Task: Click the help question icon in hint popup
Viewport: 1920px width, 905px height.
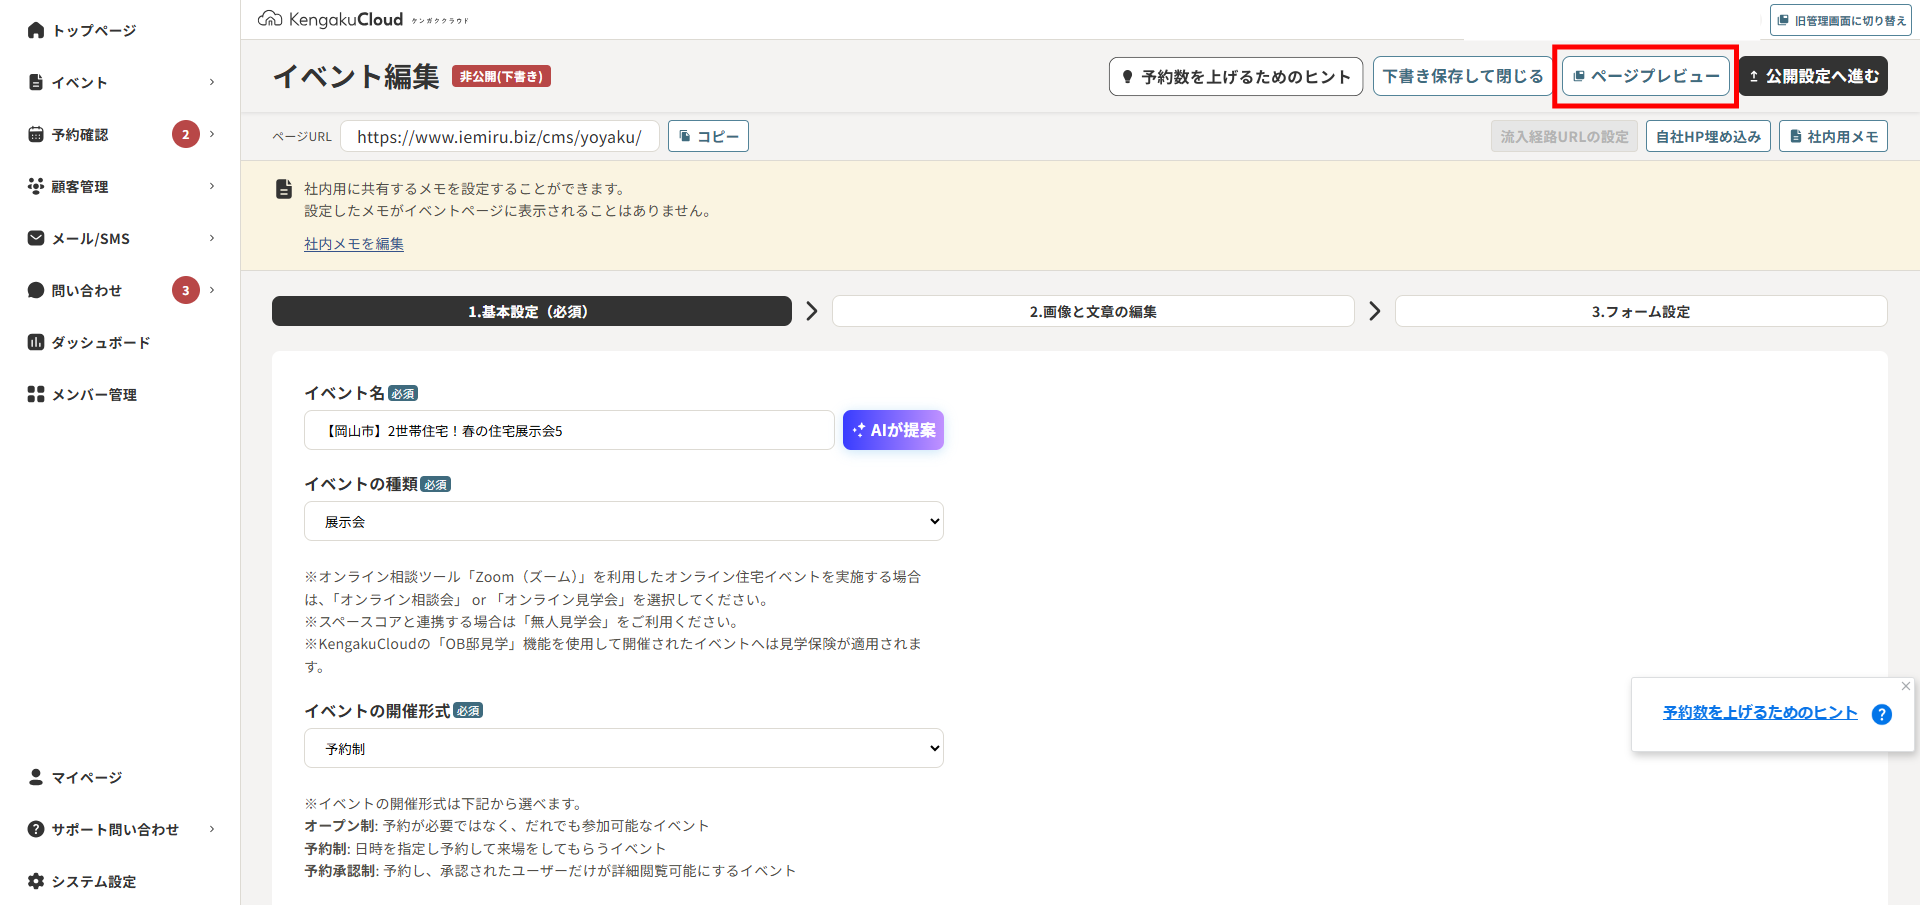Action: (x=1883, y=714)
